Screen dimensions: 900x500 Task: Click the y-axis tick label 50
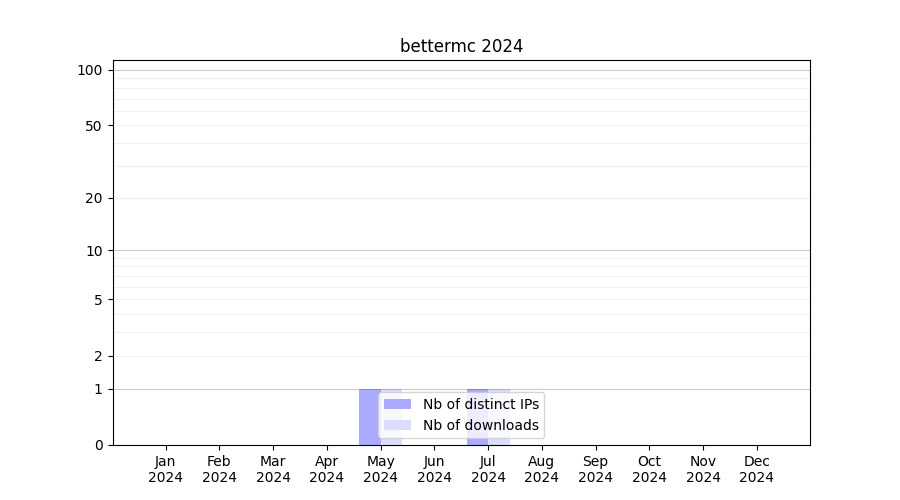click(x=94, y=126)
